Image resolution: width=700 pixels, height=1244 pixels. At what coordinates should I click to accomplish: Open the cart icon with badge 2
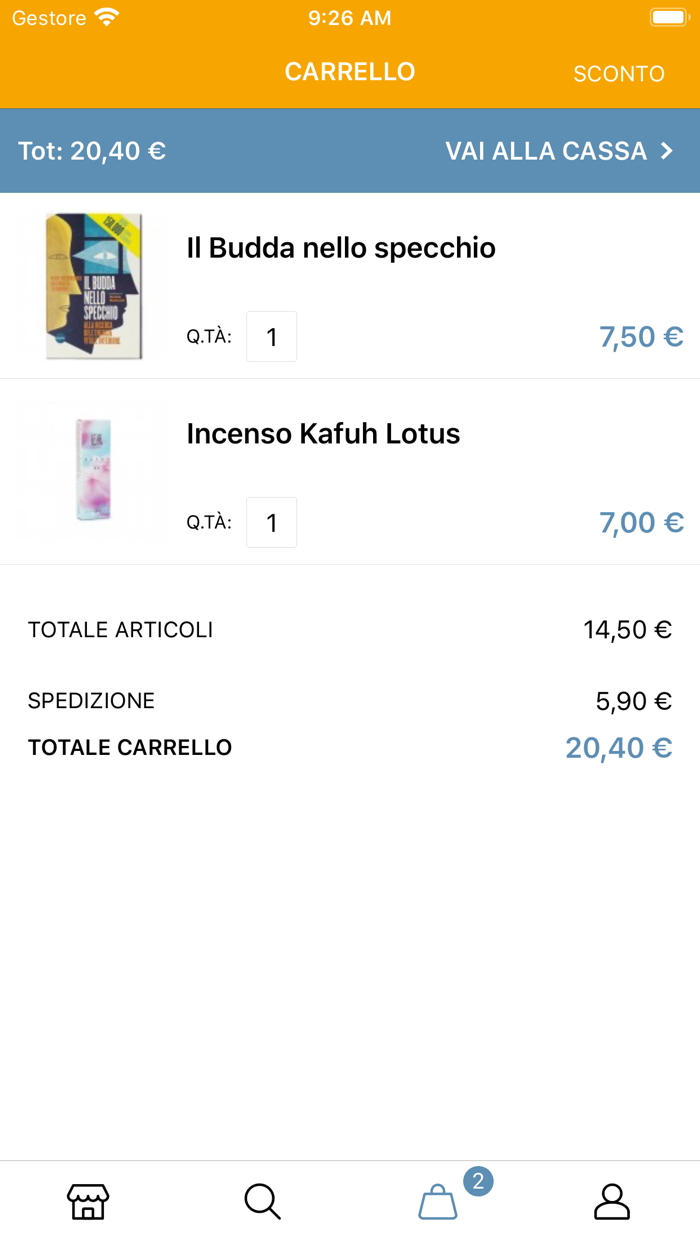(x=437, y=1205)
